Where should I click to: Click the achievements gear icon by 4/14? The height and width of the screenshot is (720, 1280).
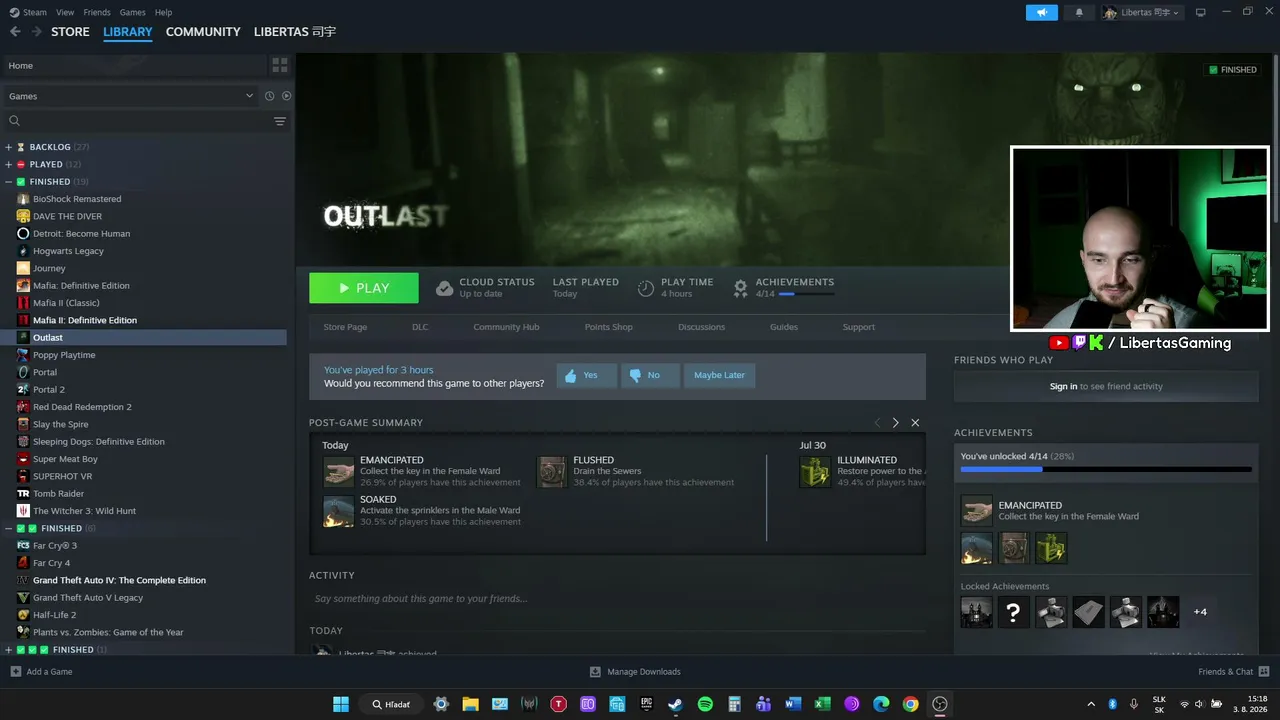pos(740,288)
